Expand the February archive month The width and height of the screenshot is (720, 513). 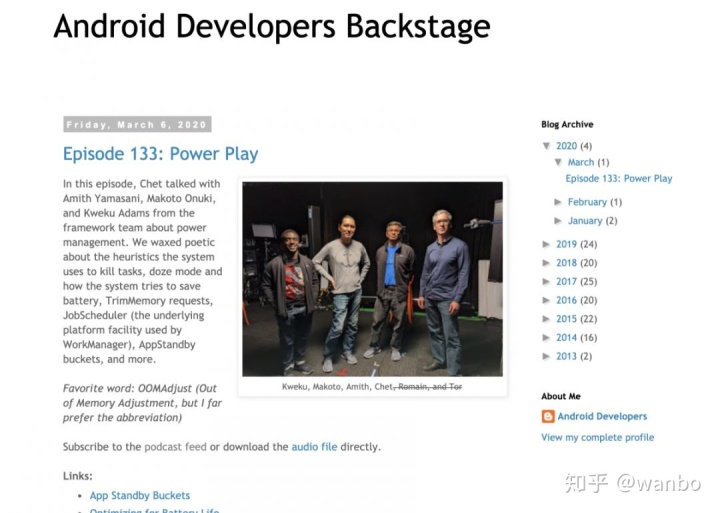(558, 202)
